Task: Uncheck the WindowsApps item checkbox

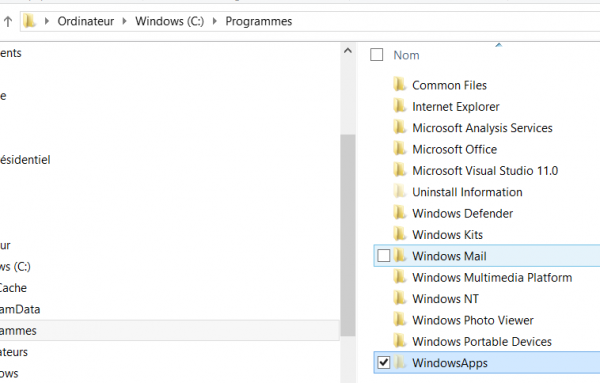Action: coord(383,362)
